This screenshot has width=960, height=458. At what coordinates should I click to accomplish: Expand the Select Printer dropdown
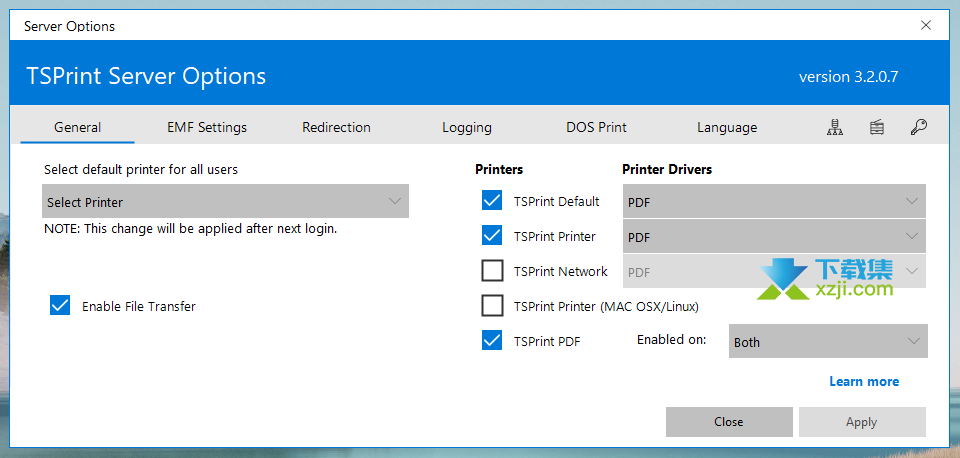[225, 201]
